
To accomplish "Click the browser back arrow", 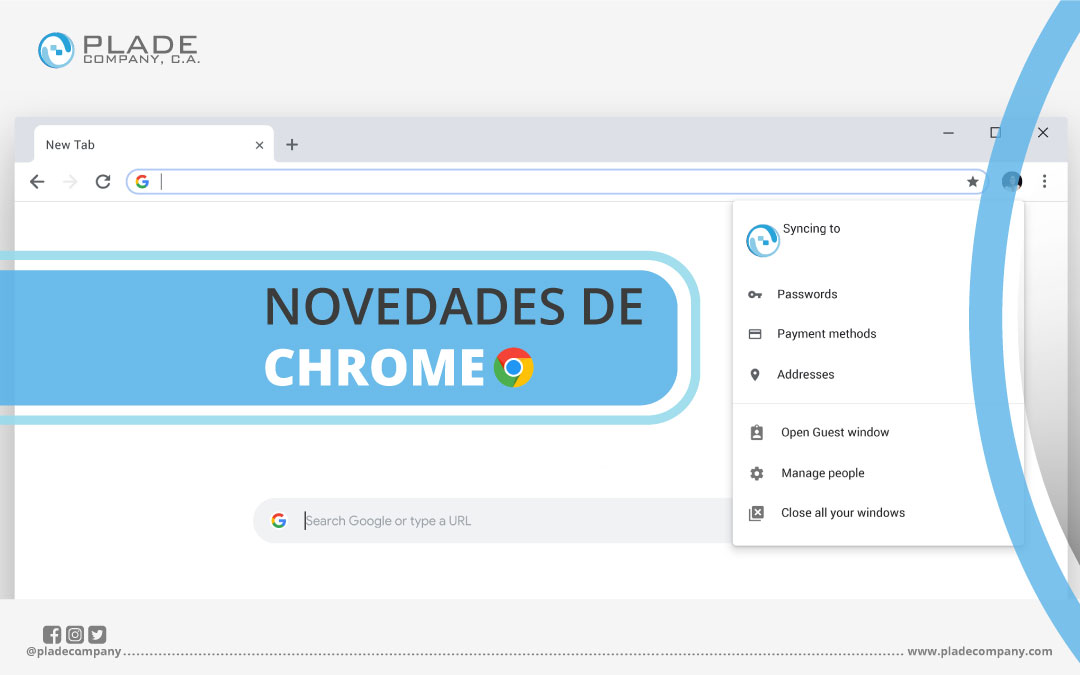I will pos(37,182).
